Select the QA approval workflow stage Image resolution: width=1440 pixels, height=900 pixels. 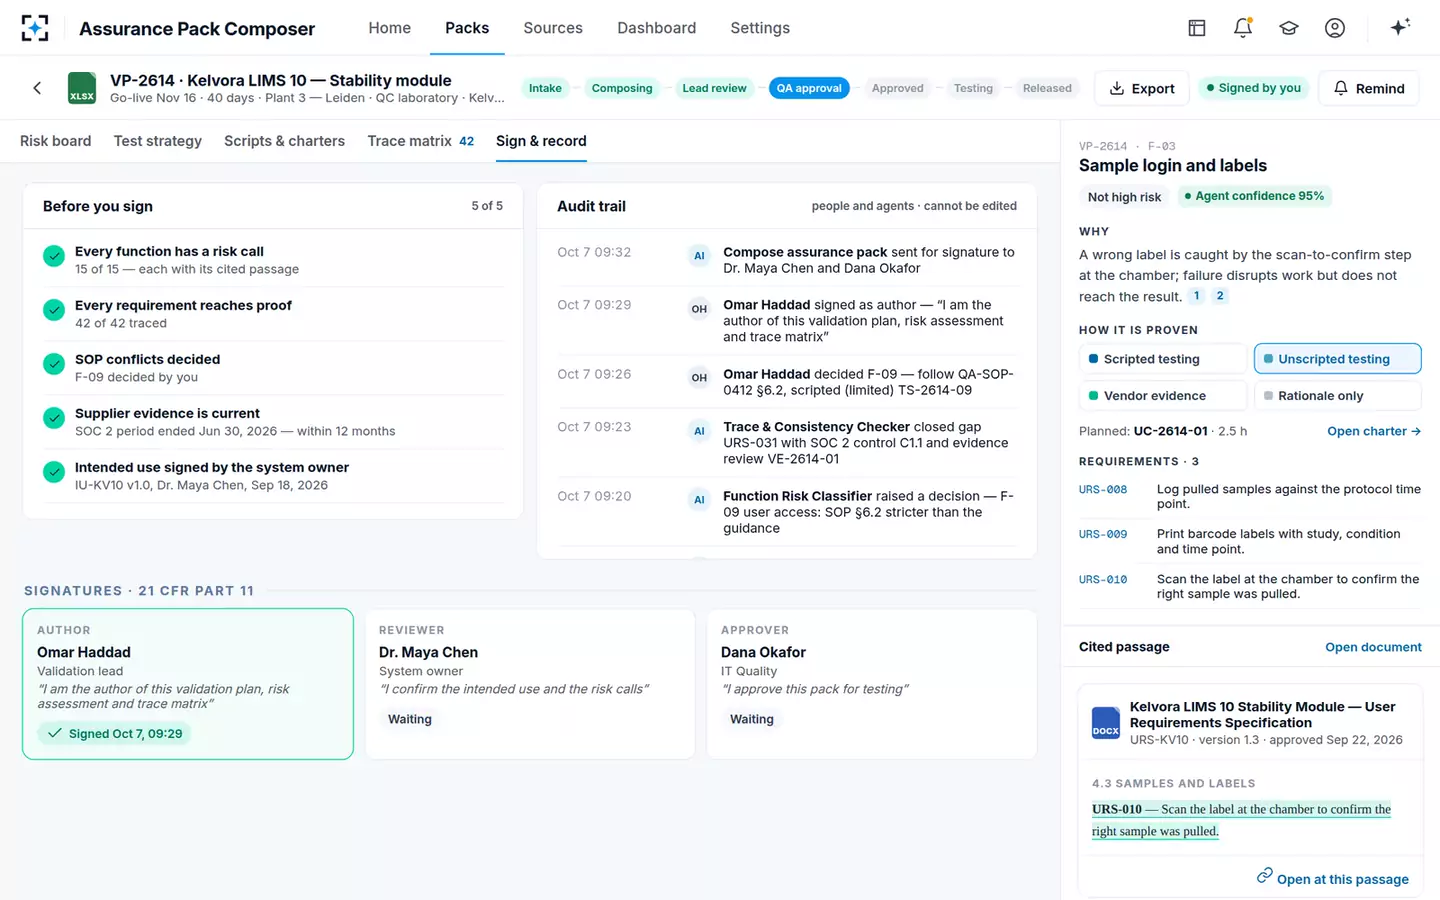(809, 88)
